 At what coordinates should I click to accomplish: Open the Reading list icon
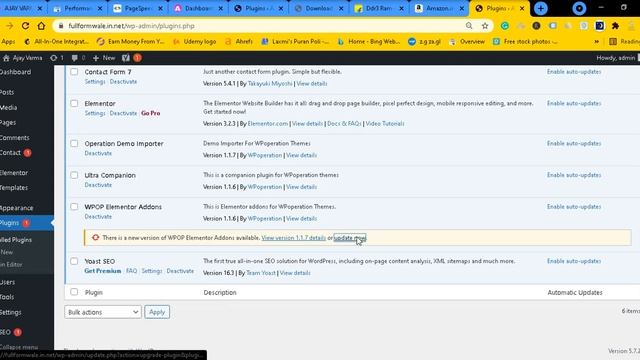[613, 42]
